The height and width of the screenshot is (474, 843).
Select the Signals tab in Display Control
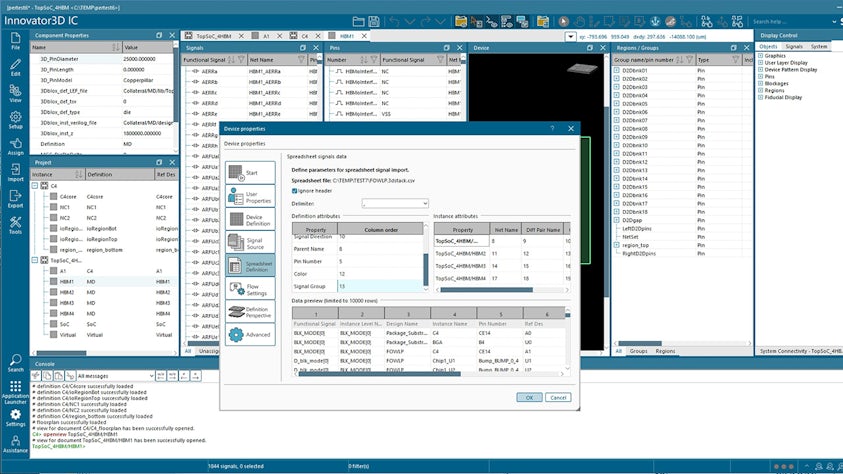(x=794, y=47)
